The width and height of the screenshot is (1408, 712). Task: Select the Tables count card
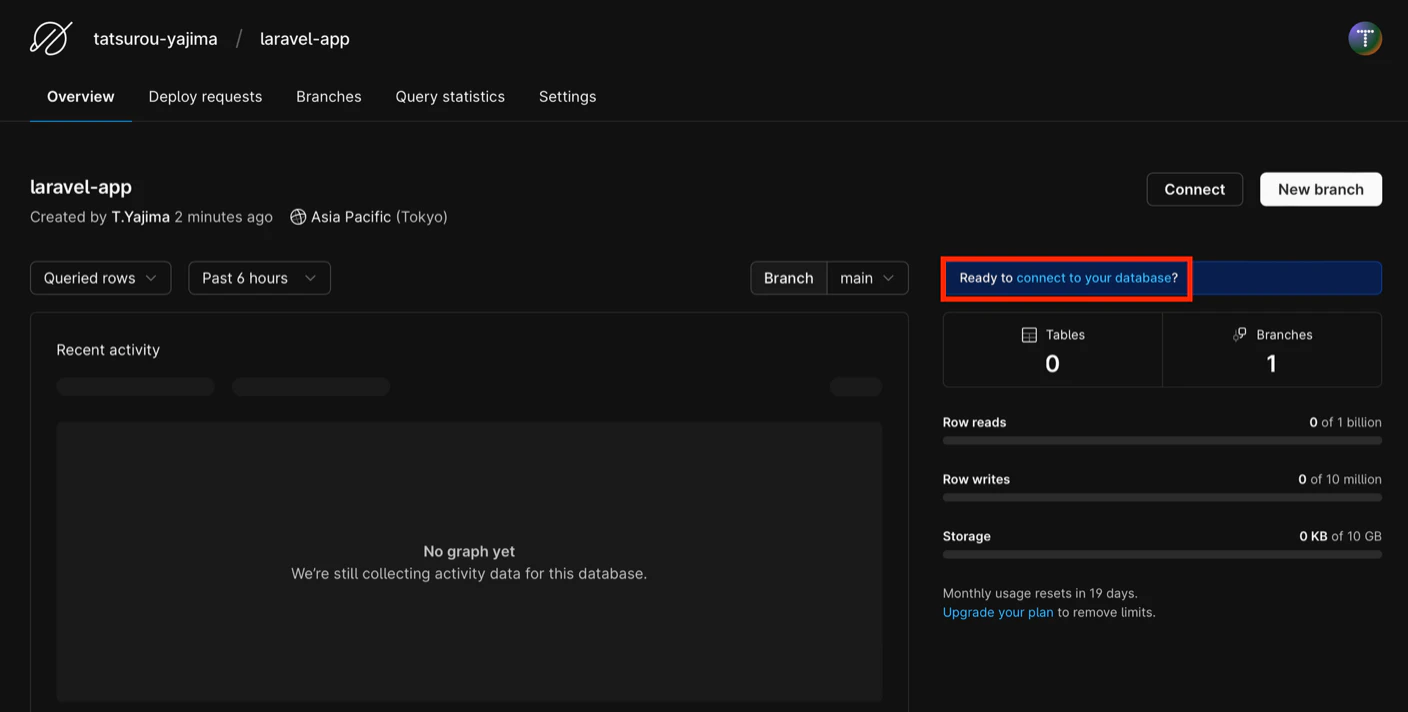[1052, 350]
